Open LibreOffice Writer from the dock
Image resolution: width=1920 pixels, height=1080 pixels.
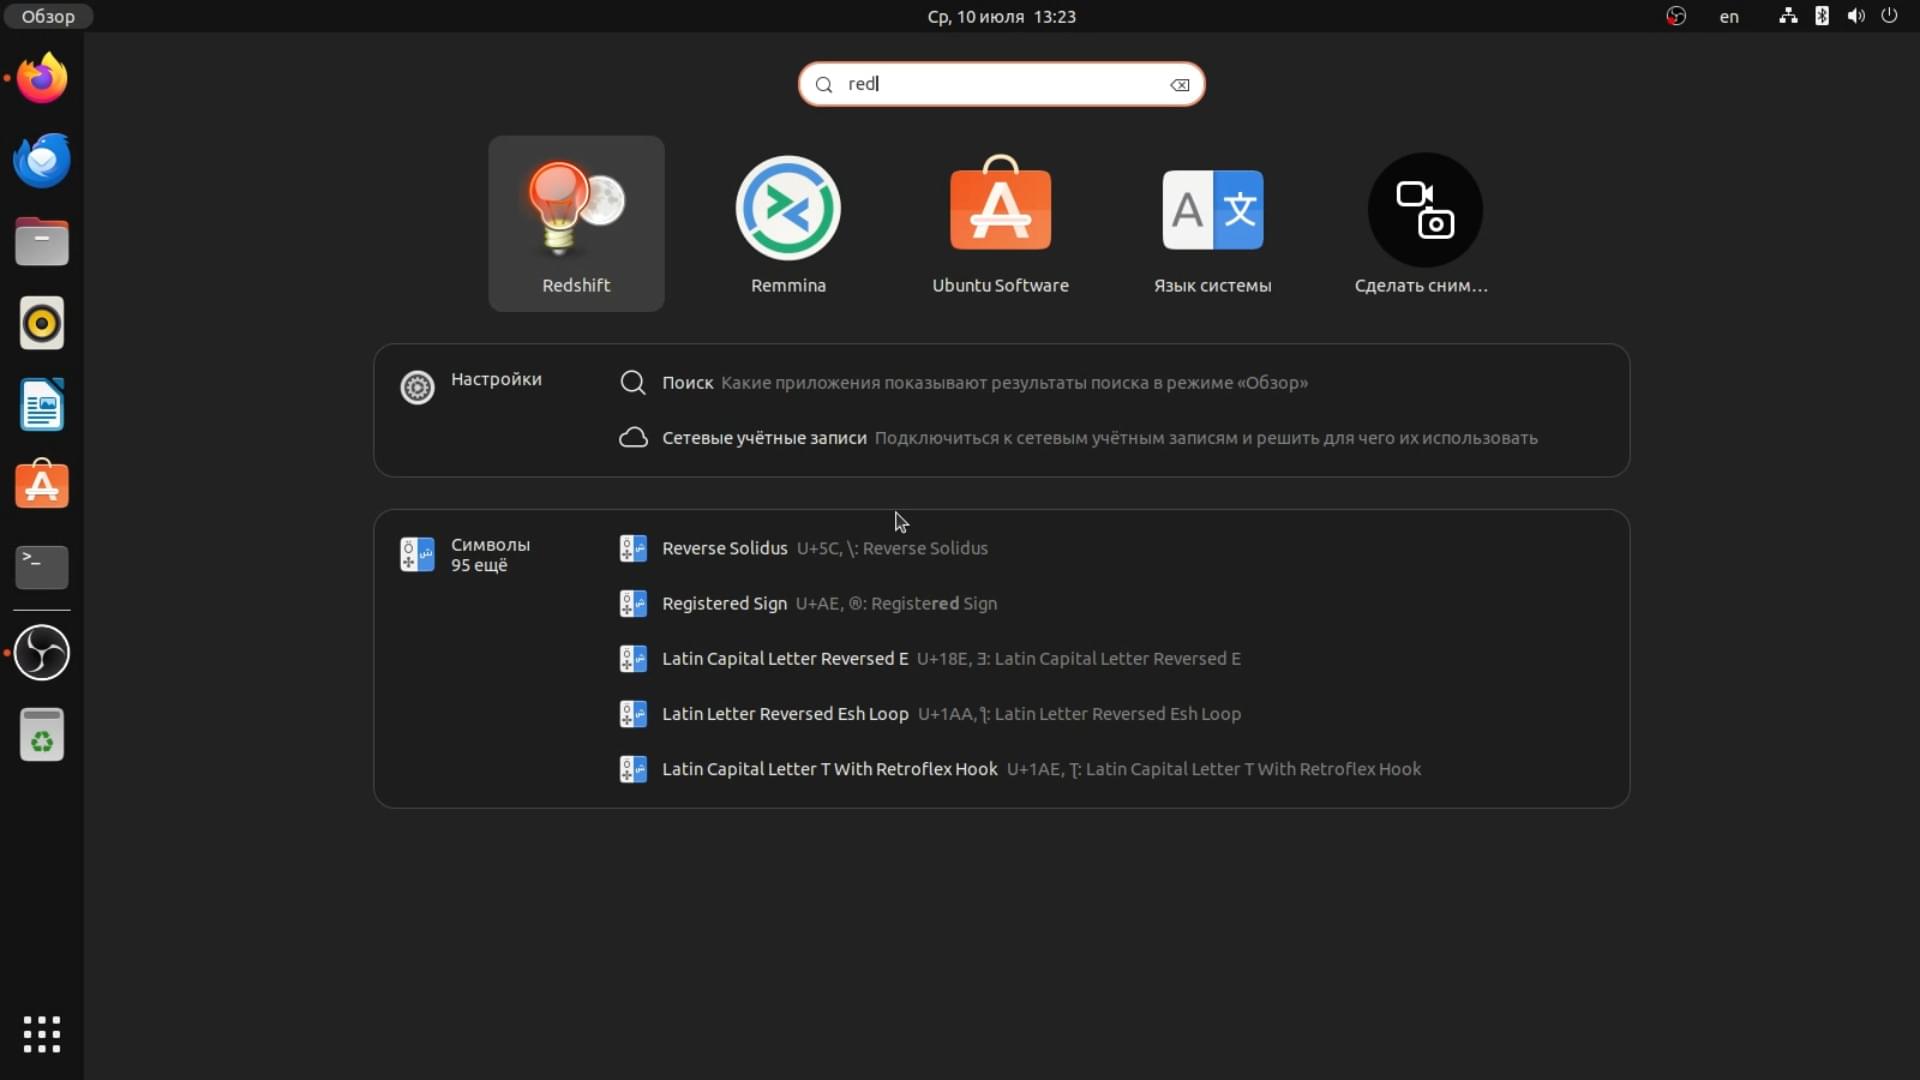(42, 405)
